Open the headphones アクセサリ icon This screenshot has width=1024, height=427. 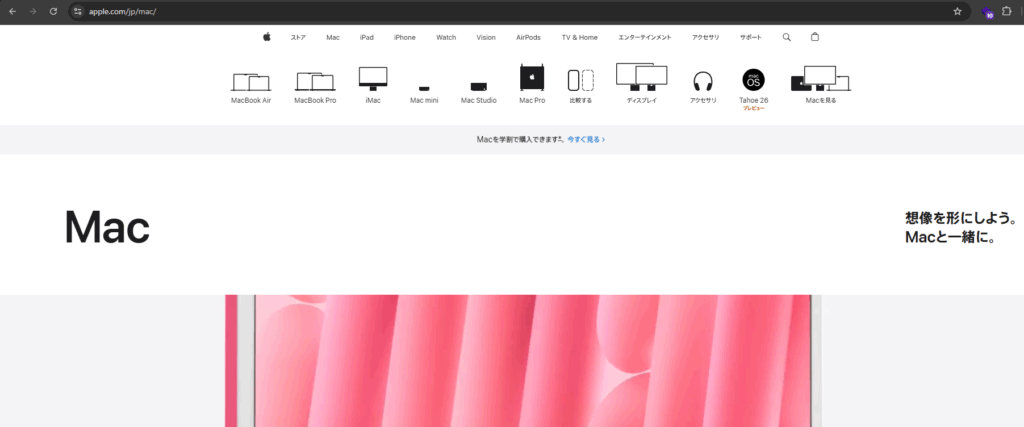pos(703,82)
